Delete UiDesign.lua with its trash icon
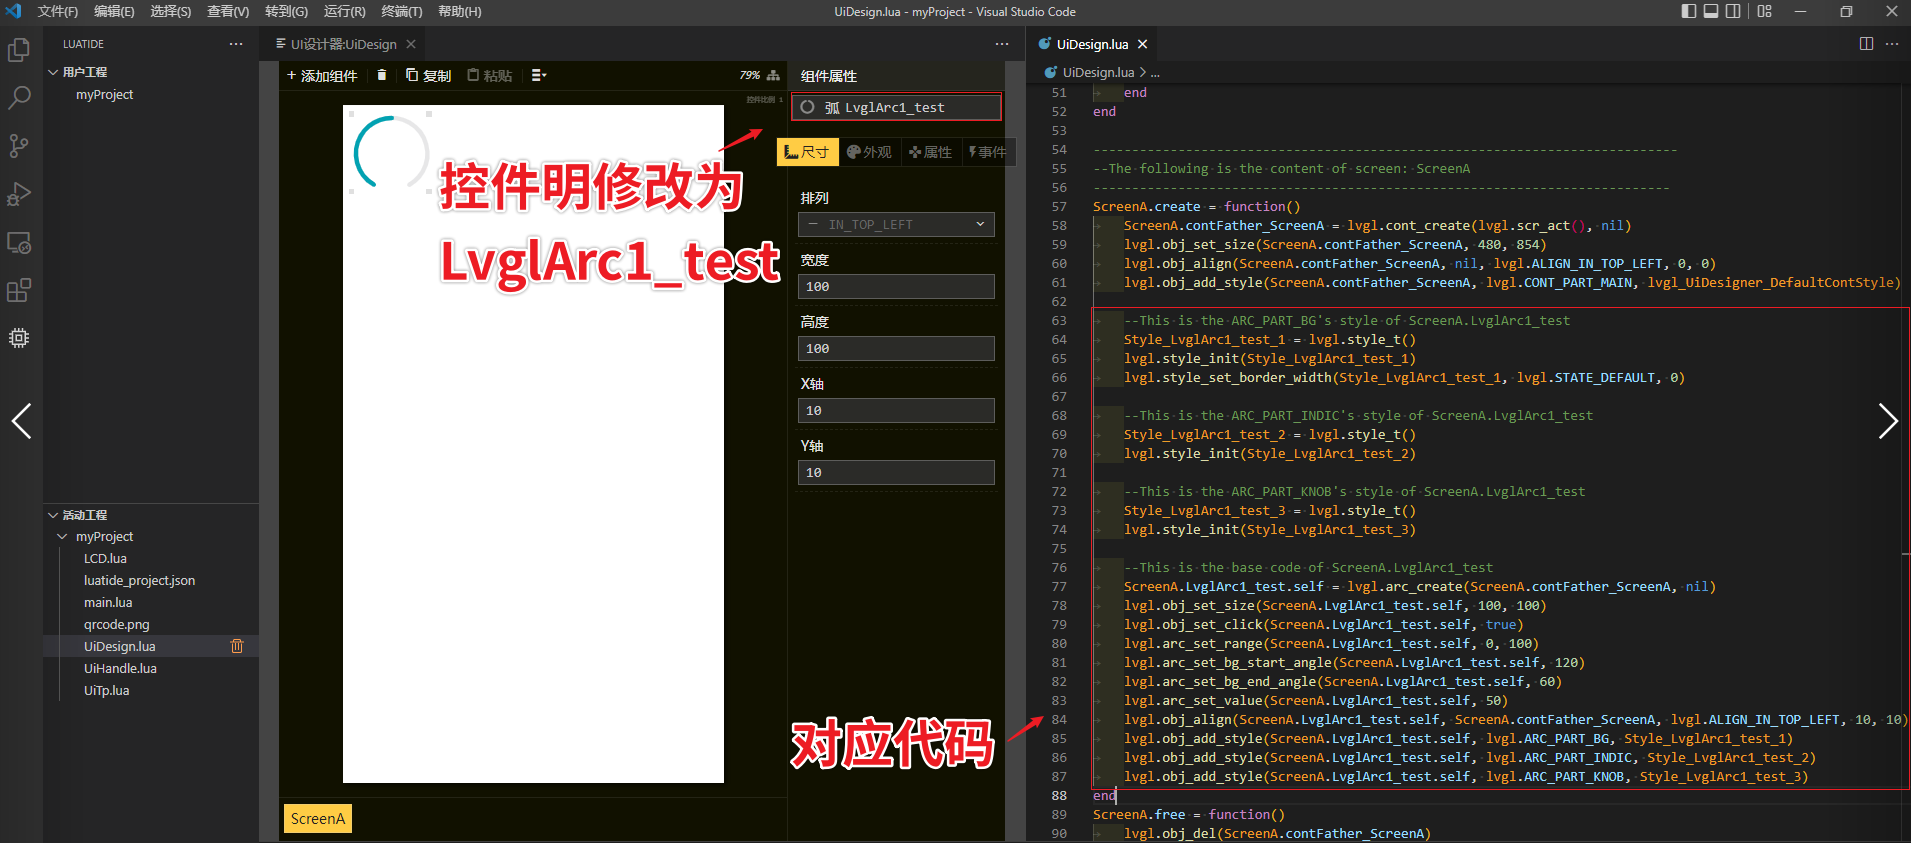 click(237, 646)
